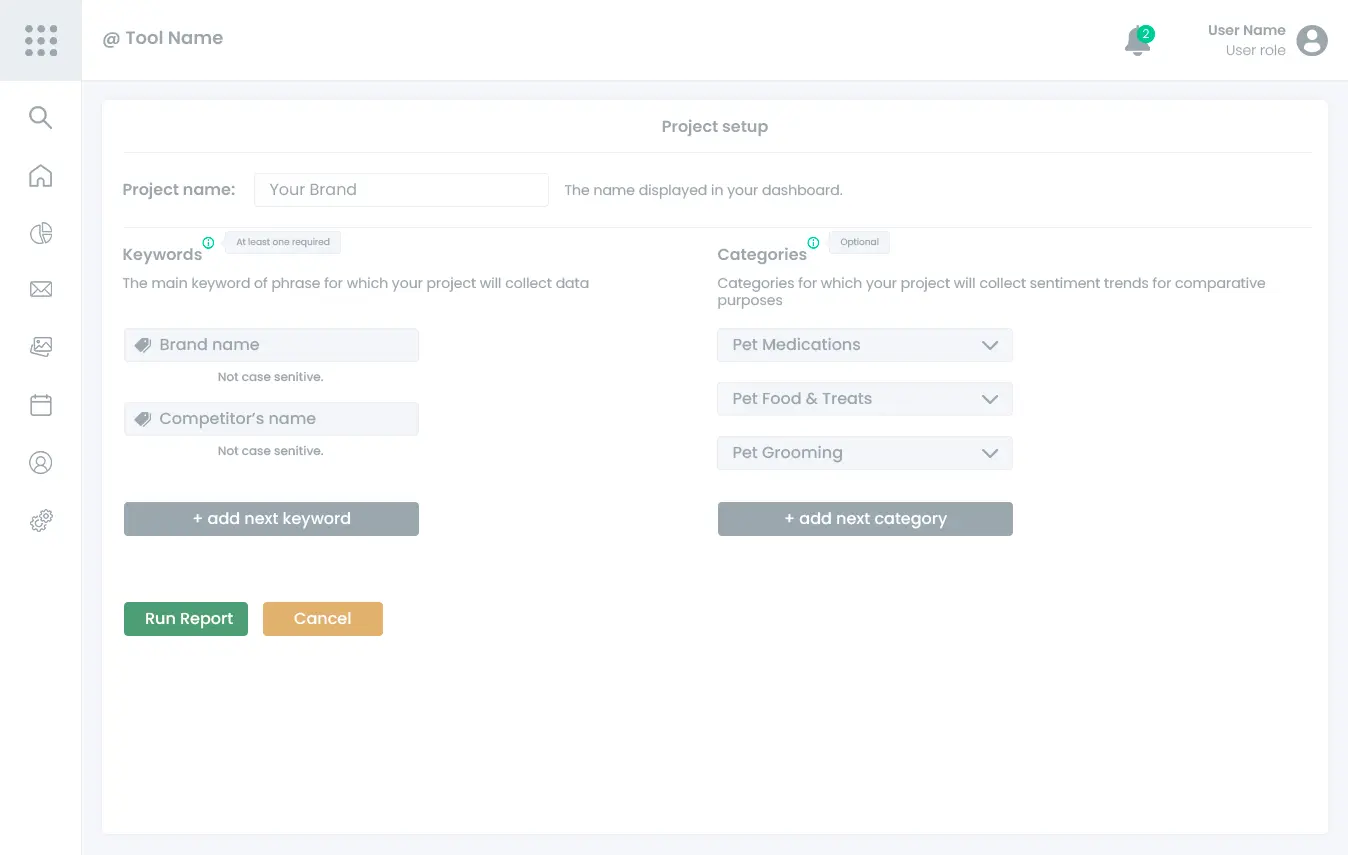Screen dimensions: 1348x855
Task: Click the Keywords info icon
Action: [209, 243]
